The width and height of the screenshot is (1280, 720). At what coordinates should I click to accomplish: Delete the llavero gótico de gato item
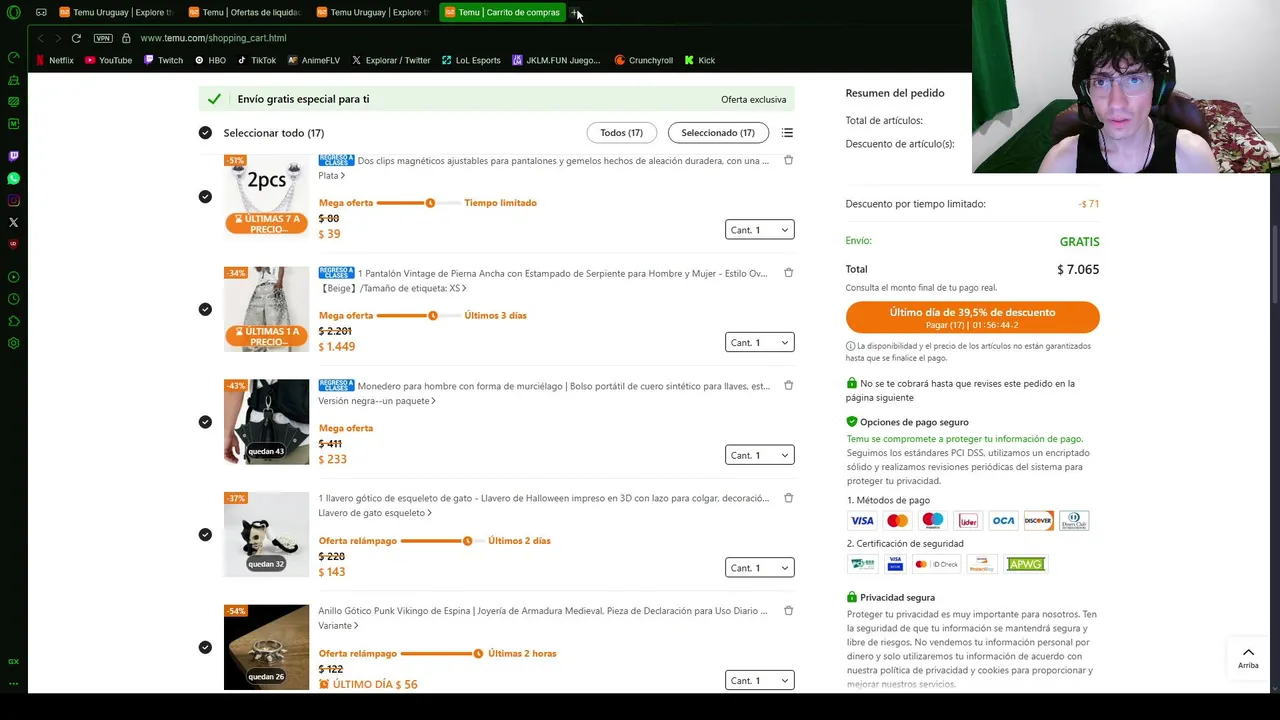click(788, 497)
